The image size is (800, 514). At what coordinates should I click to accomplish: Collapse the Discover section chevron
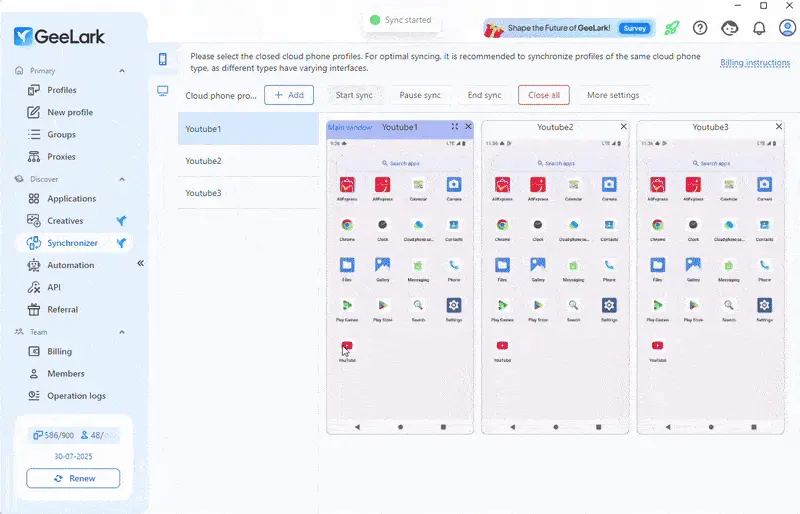pos(122,179)
